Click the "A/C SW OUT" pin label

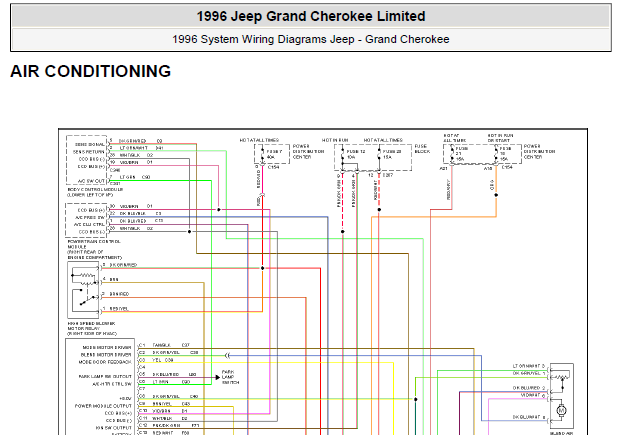point(91,181)
